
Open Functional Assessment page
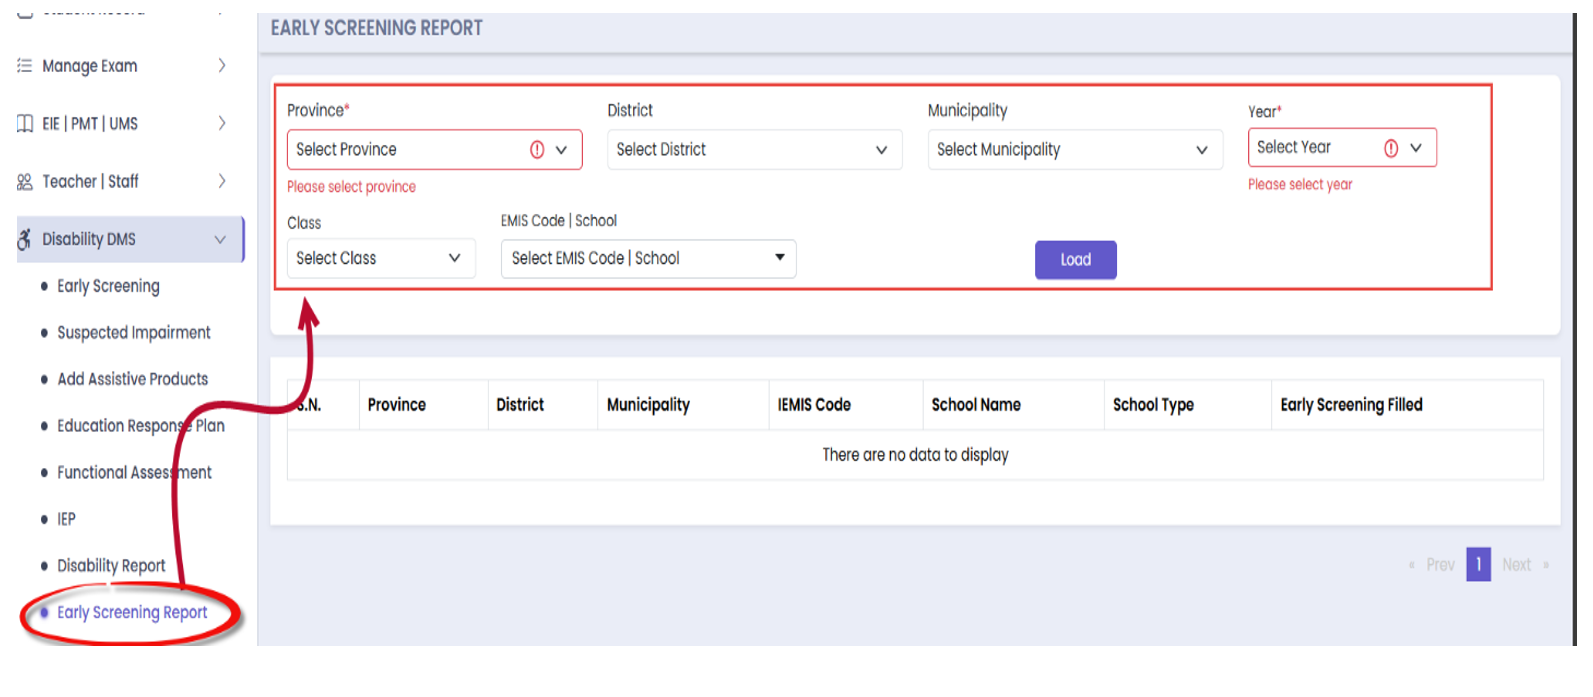click(x=134, y=472)
